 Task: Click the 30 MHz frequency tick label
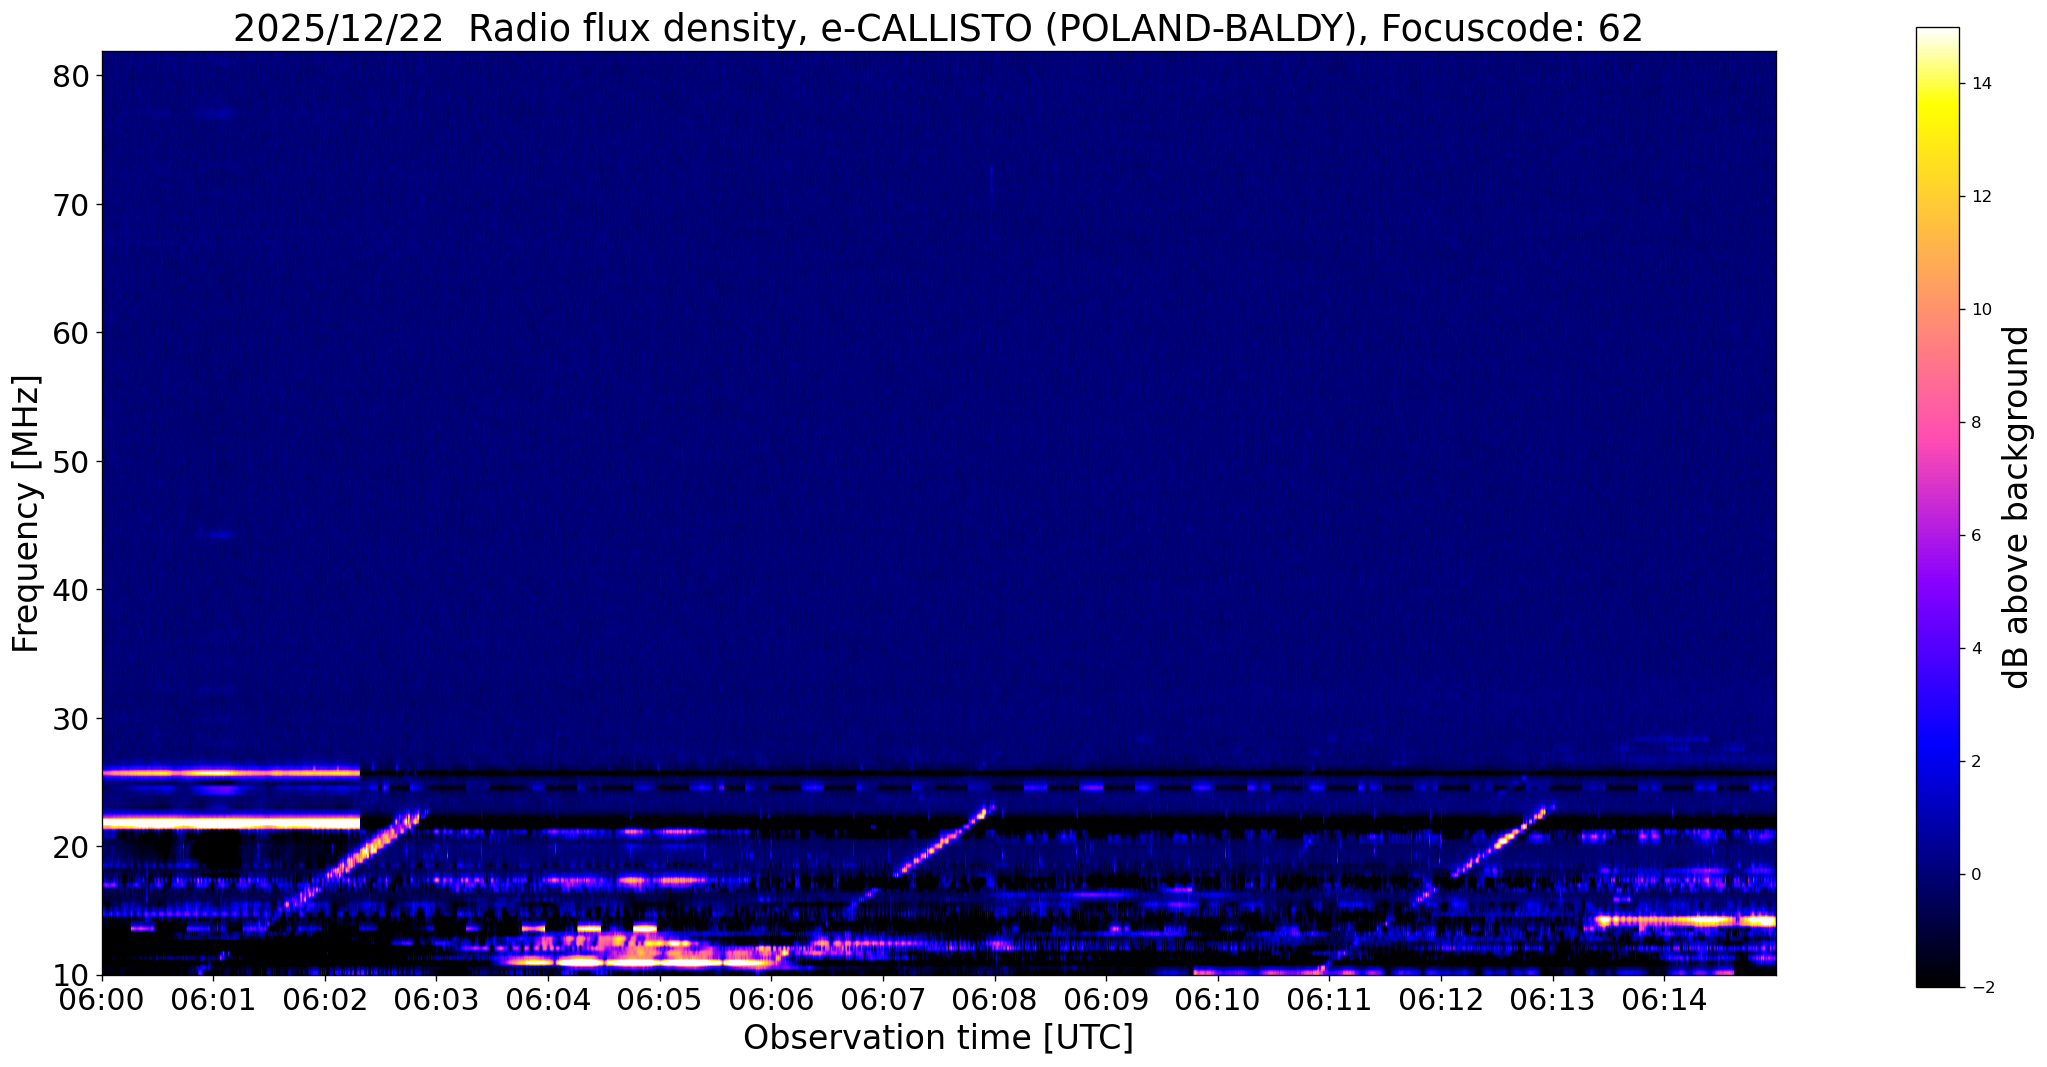(x=69, y=718)
